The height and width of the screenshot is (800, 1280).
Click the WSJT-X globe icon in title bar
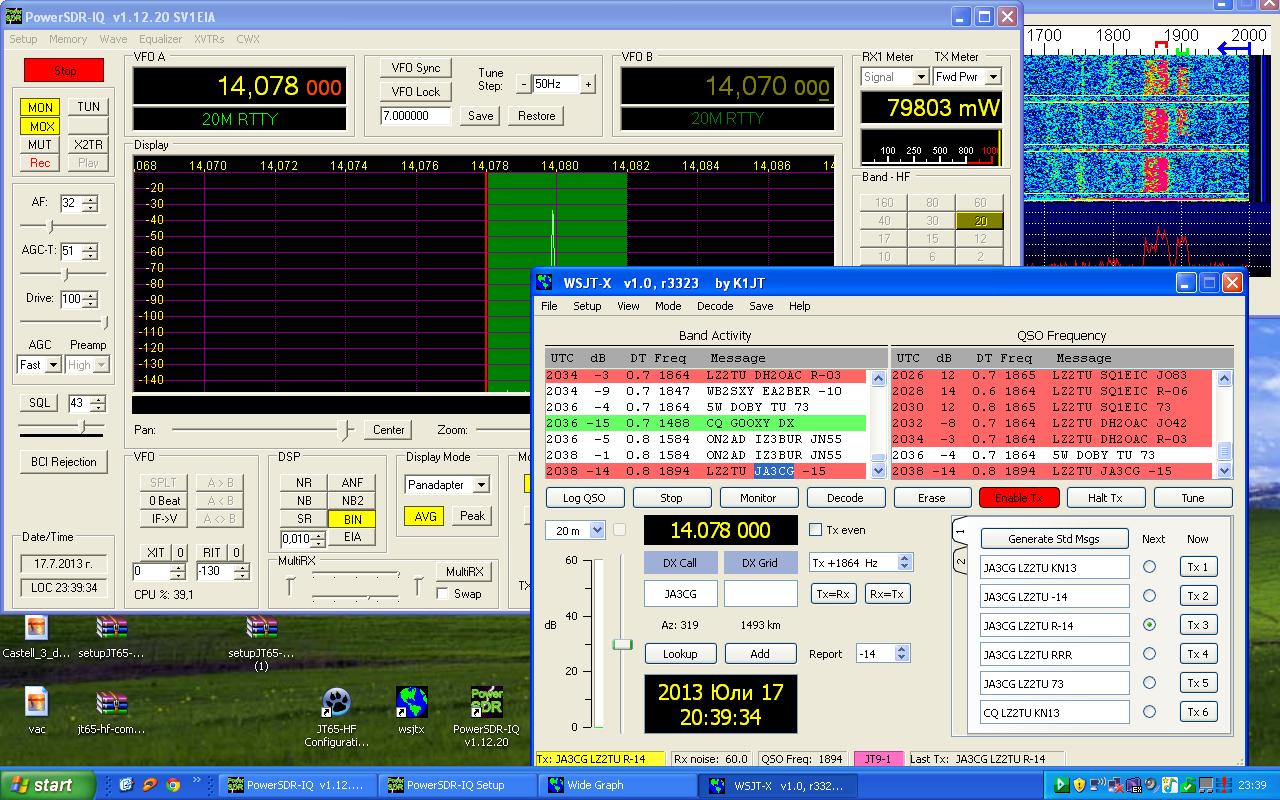[x=546, y=283]
